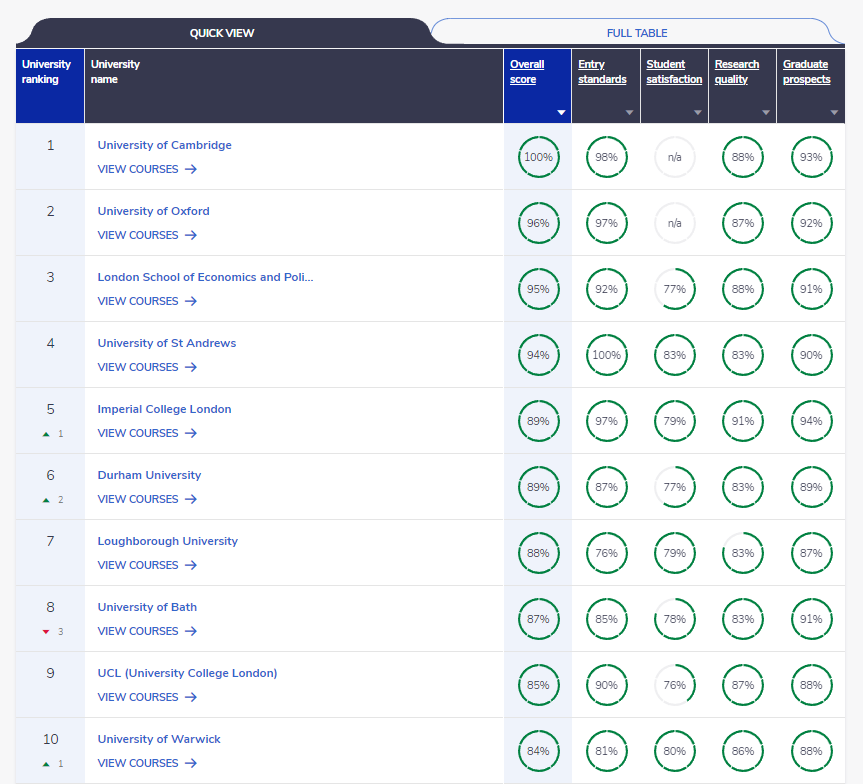Sort by Entry standards column header
The image size is (863, 784).
click(602, 72)
